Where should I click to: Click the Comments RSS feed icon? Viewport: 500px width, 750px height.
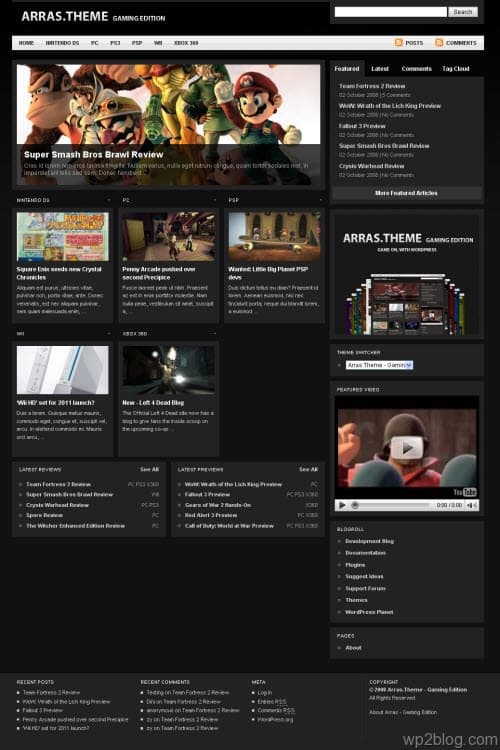(439, 43)
